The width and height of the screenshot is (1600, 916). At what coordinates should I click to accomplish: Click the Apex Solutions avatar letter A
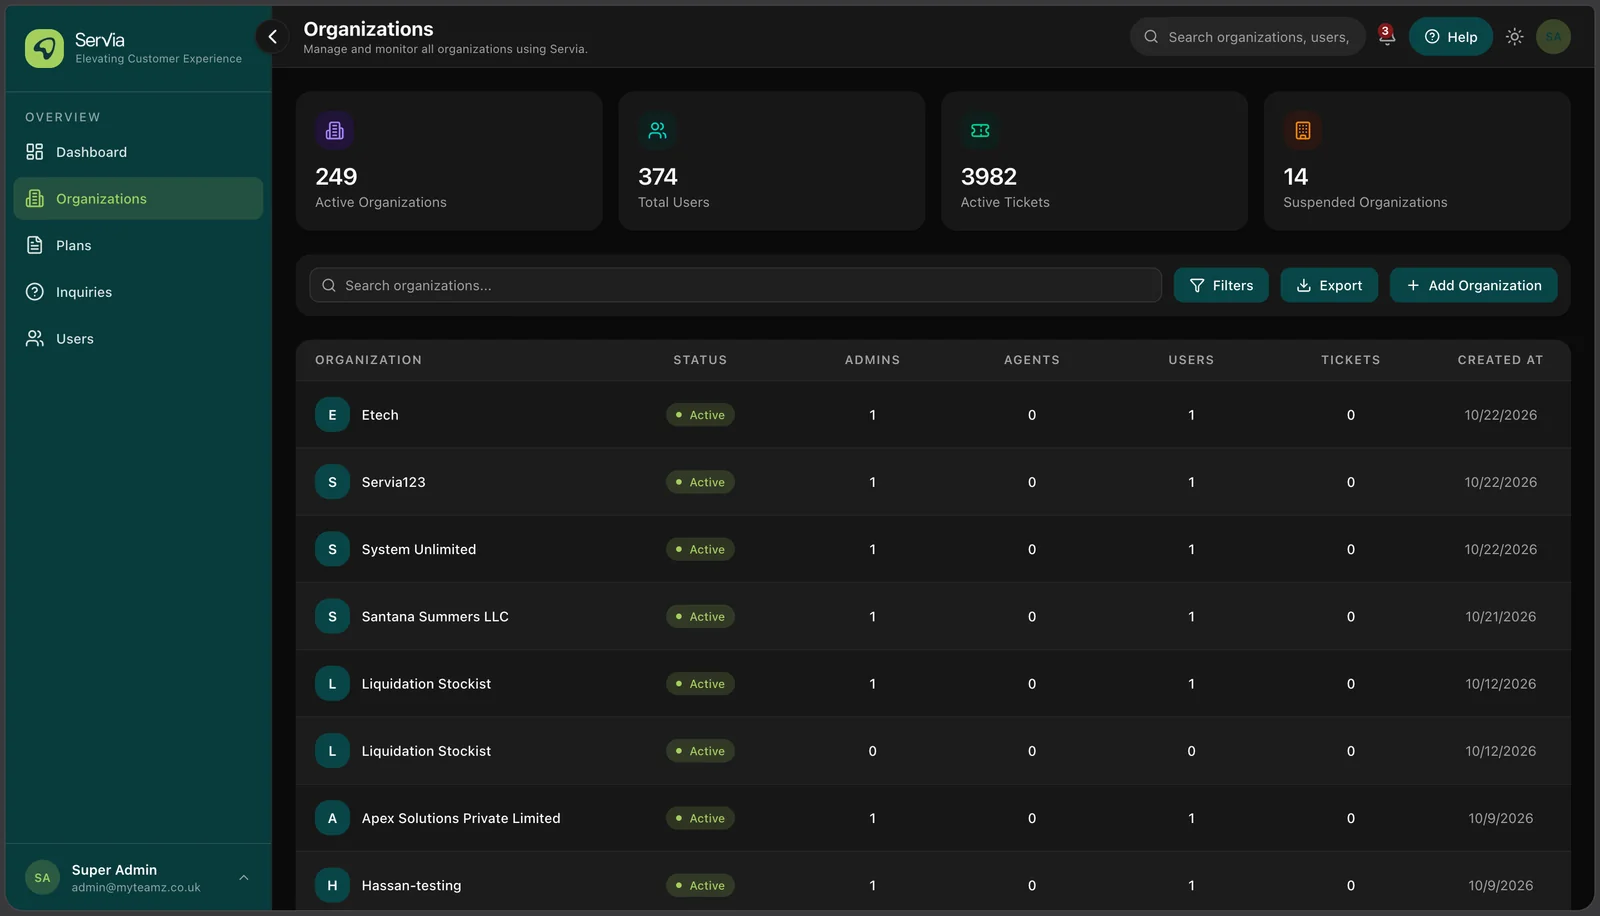click(332, 818)
